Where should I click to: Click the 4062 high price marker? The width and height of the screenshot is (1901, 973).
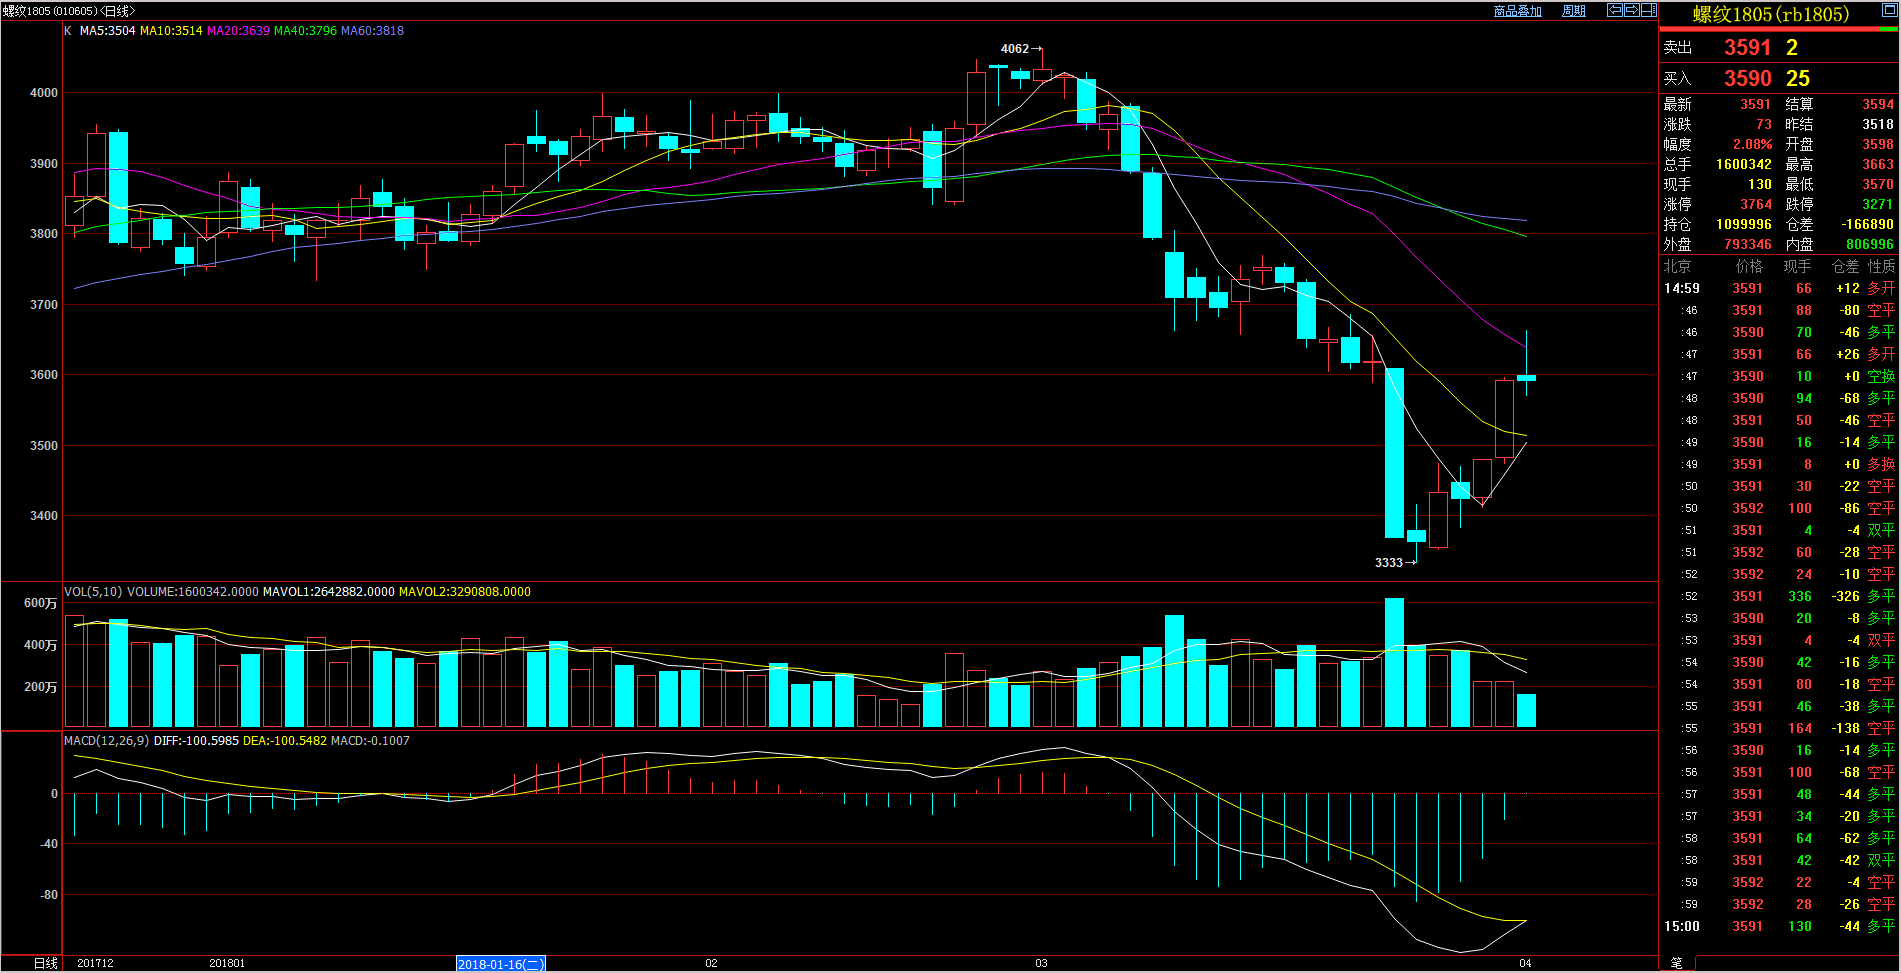click(1015, 49)
